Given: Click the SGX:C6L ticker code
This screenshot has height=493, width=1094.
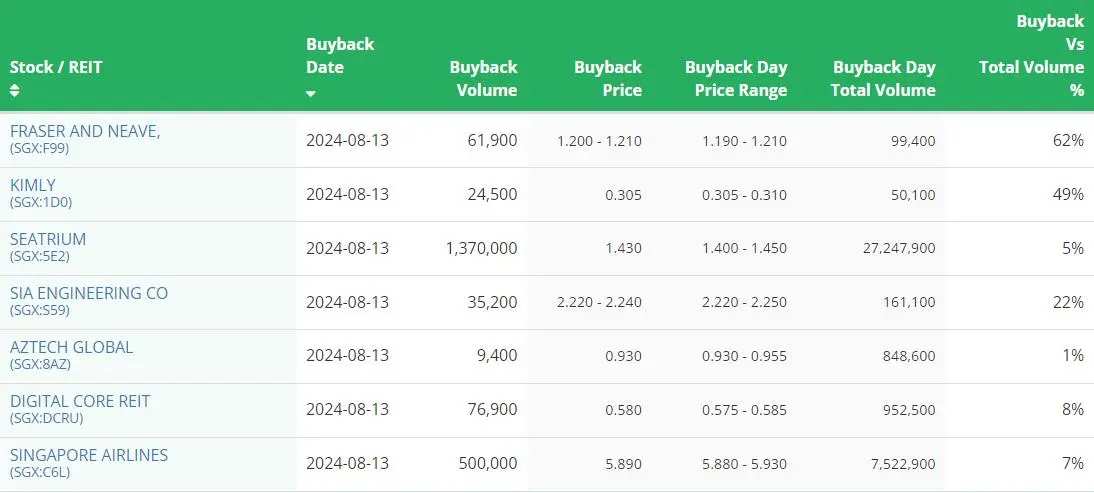Looking at the screenshot, I should [40, 472].
